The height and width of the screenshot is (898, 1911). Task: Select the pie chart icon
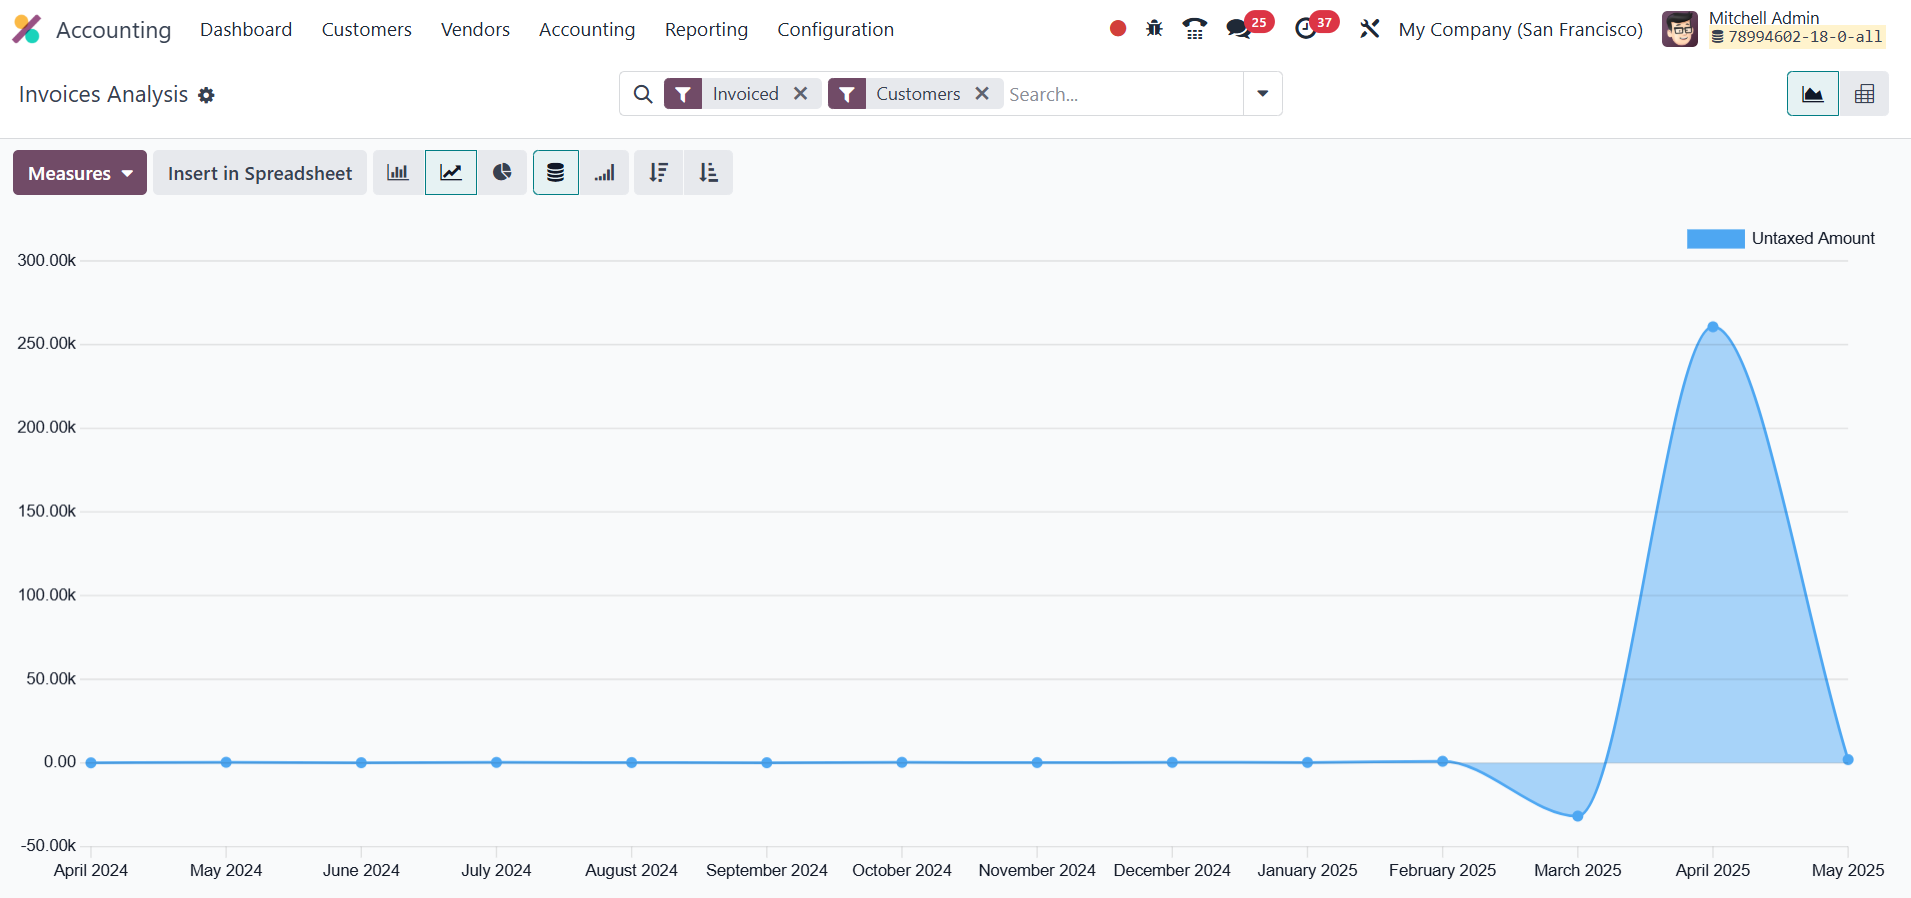coord(502,173)
